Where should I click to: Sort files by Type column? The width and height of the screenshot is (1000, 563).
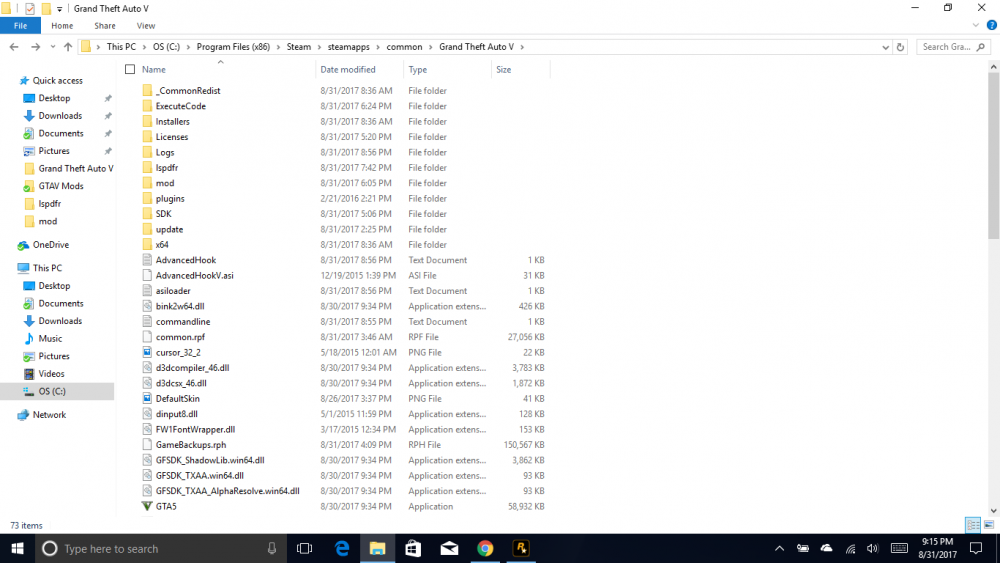[x=418, y=69]
